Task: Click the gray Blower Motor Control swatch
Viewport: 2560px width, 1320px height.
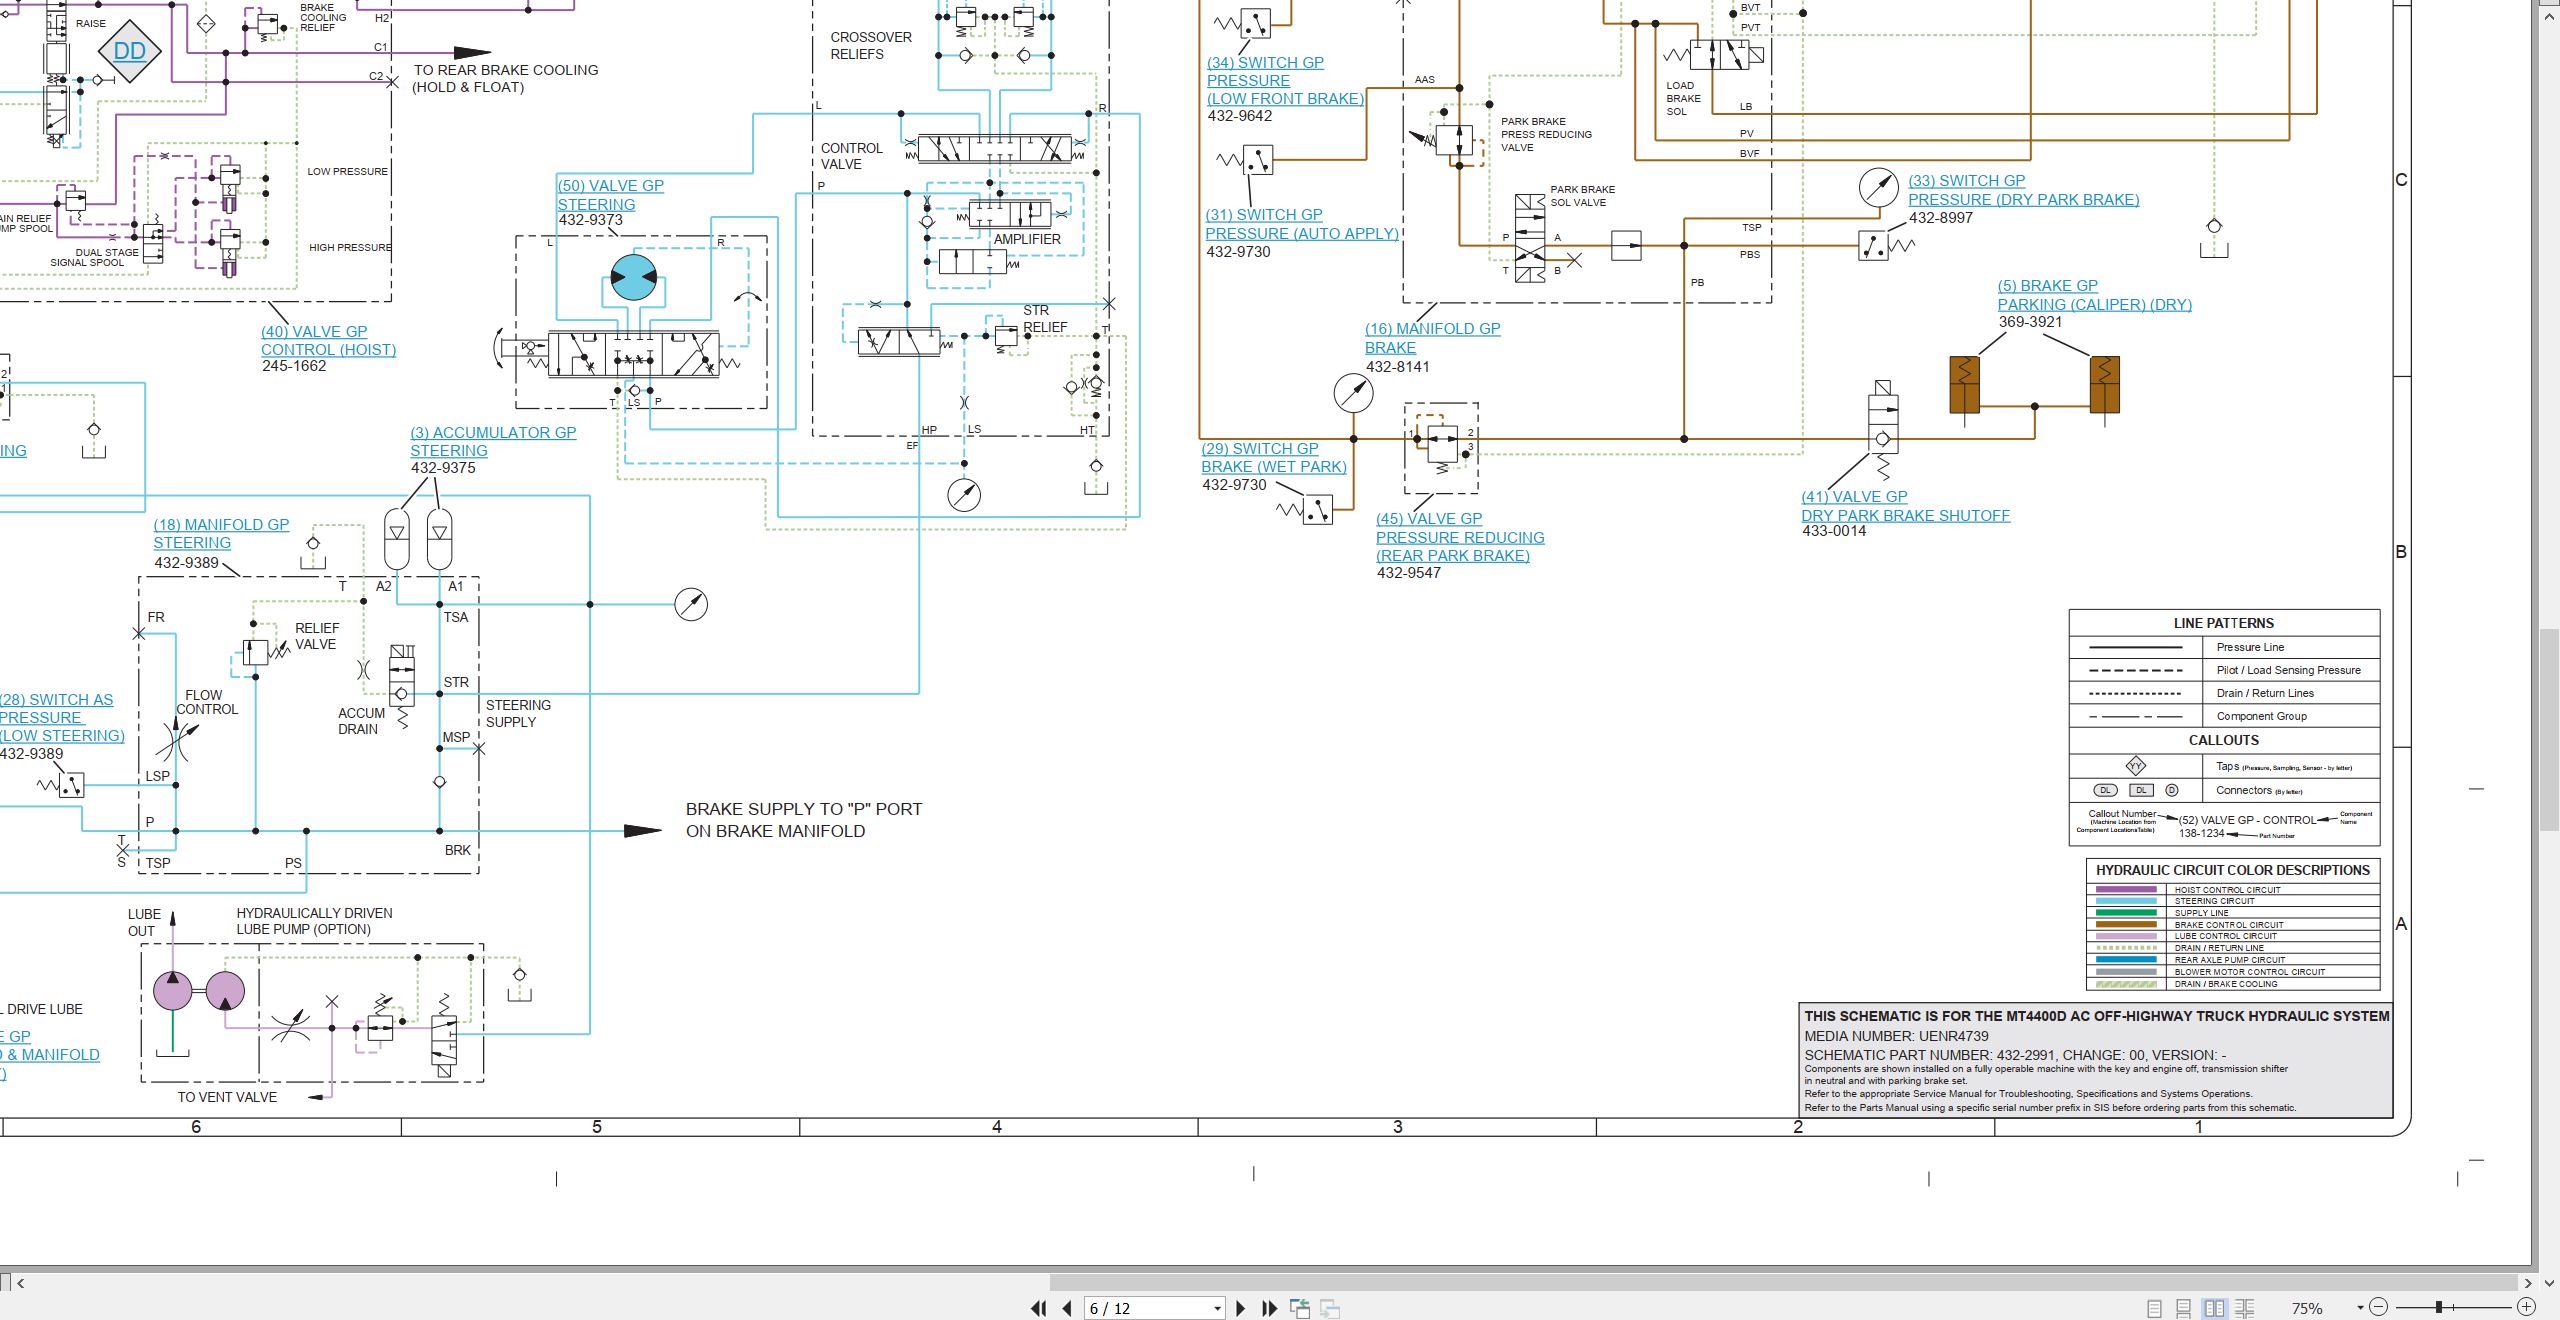Action: pos(2126,972)
